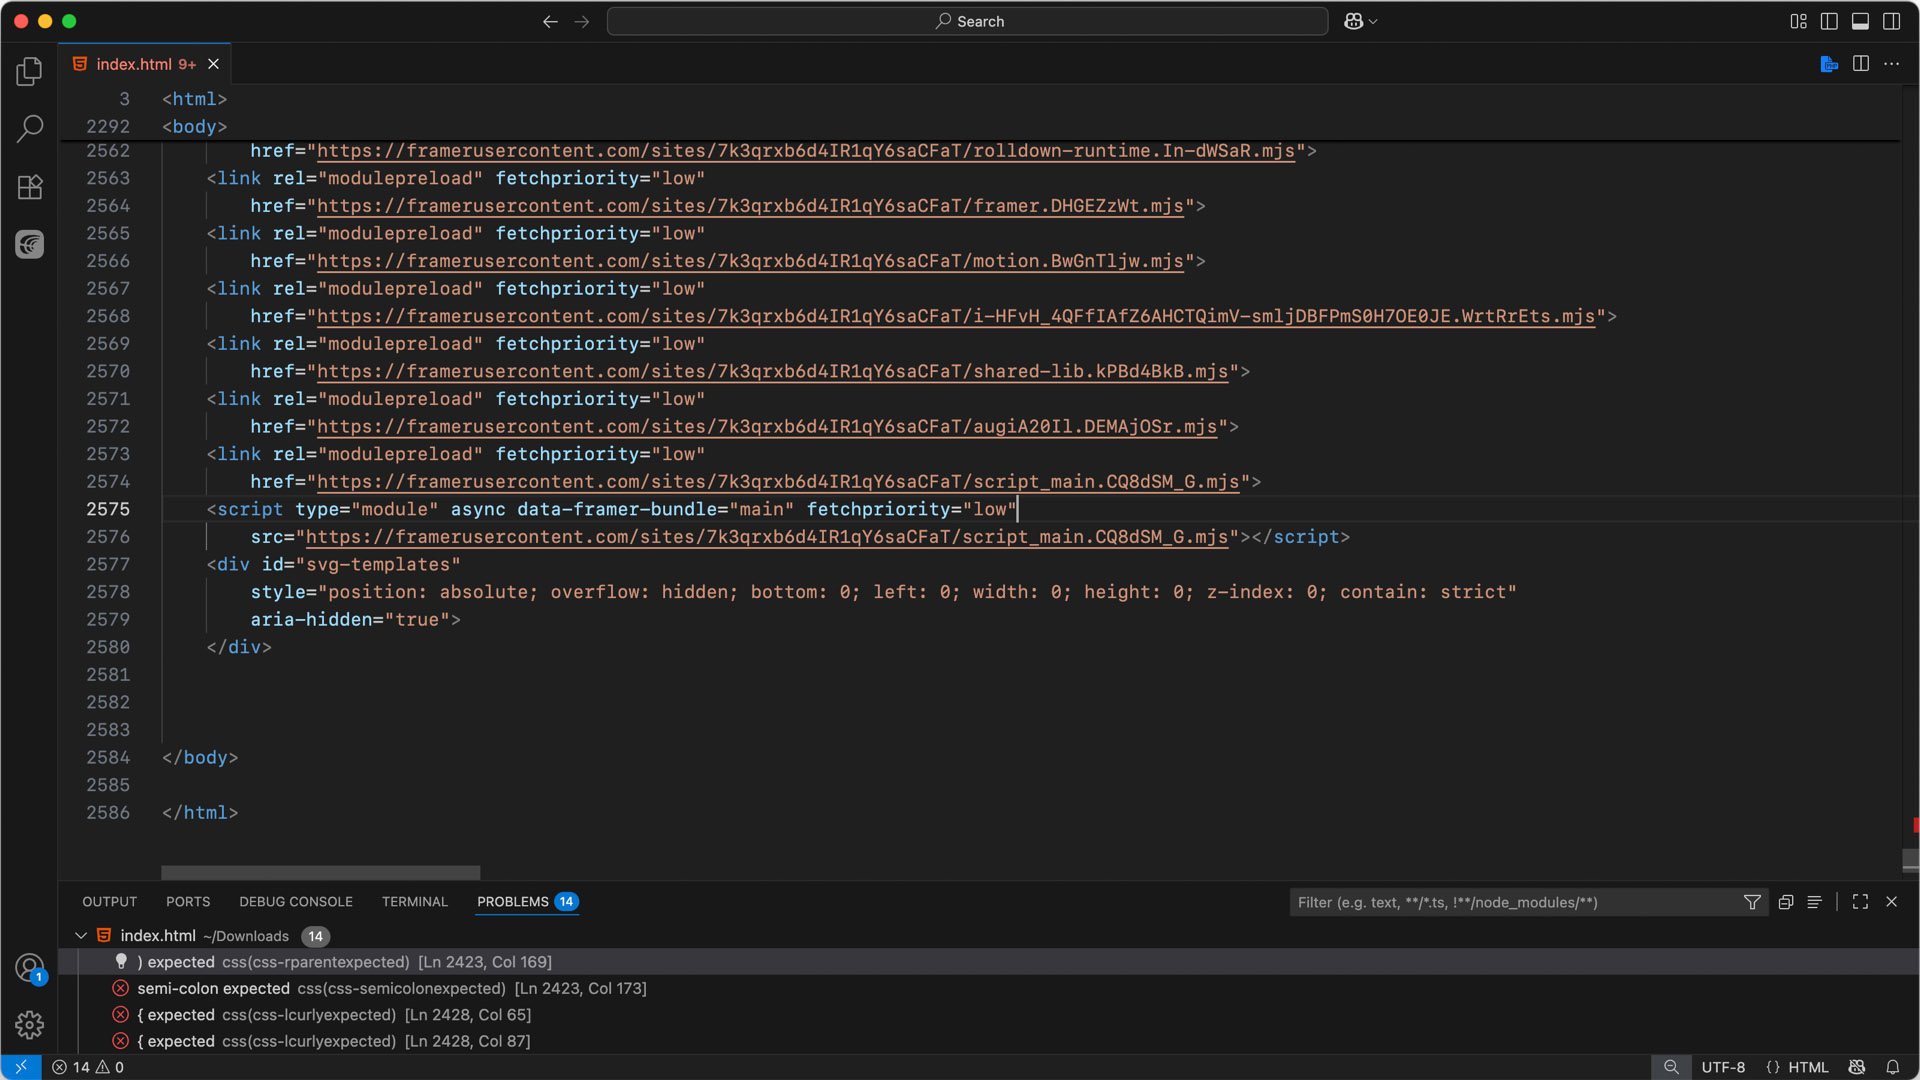
Task: Click the split editor right icon
Action: tap(1860, 64)
